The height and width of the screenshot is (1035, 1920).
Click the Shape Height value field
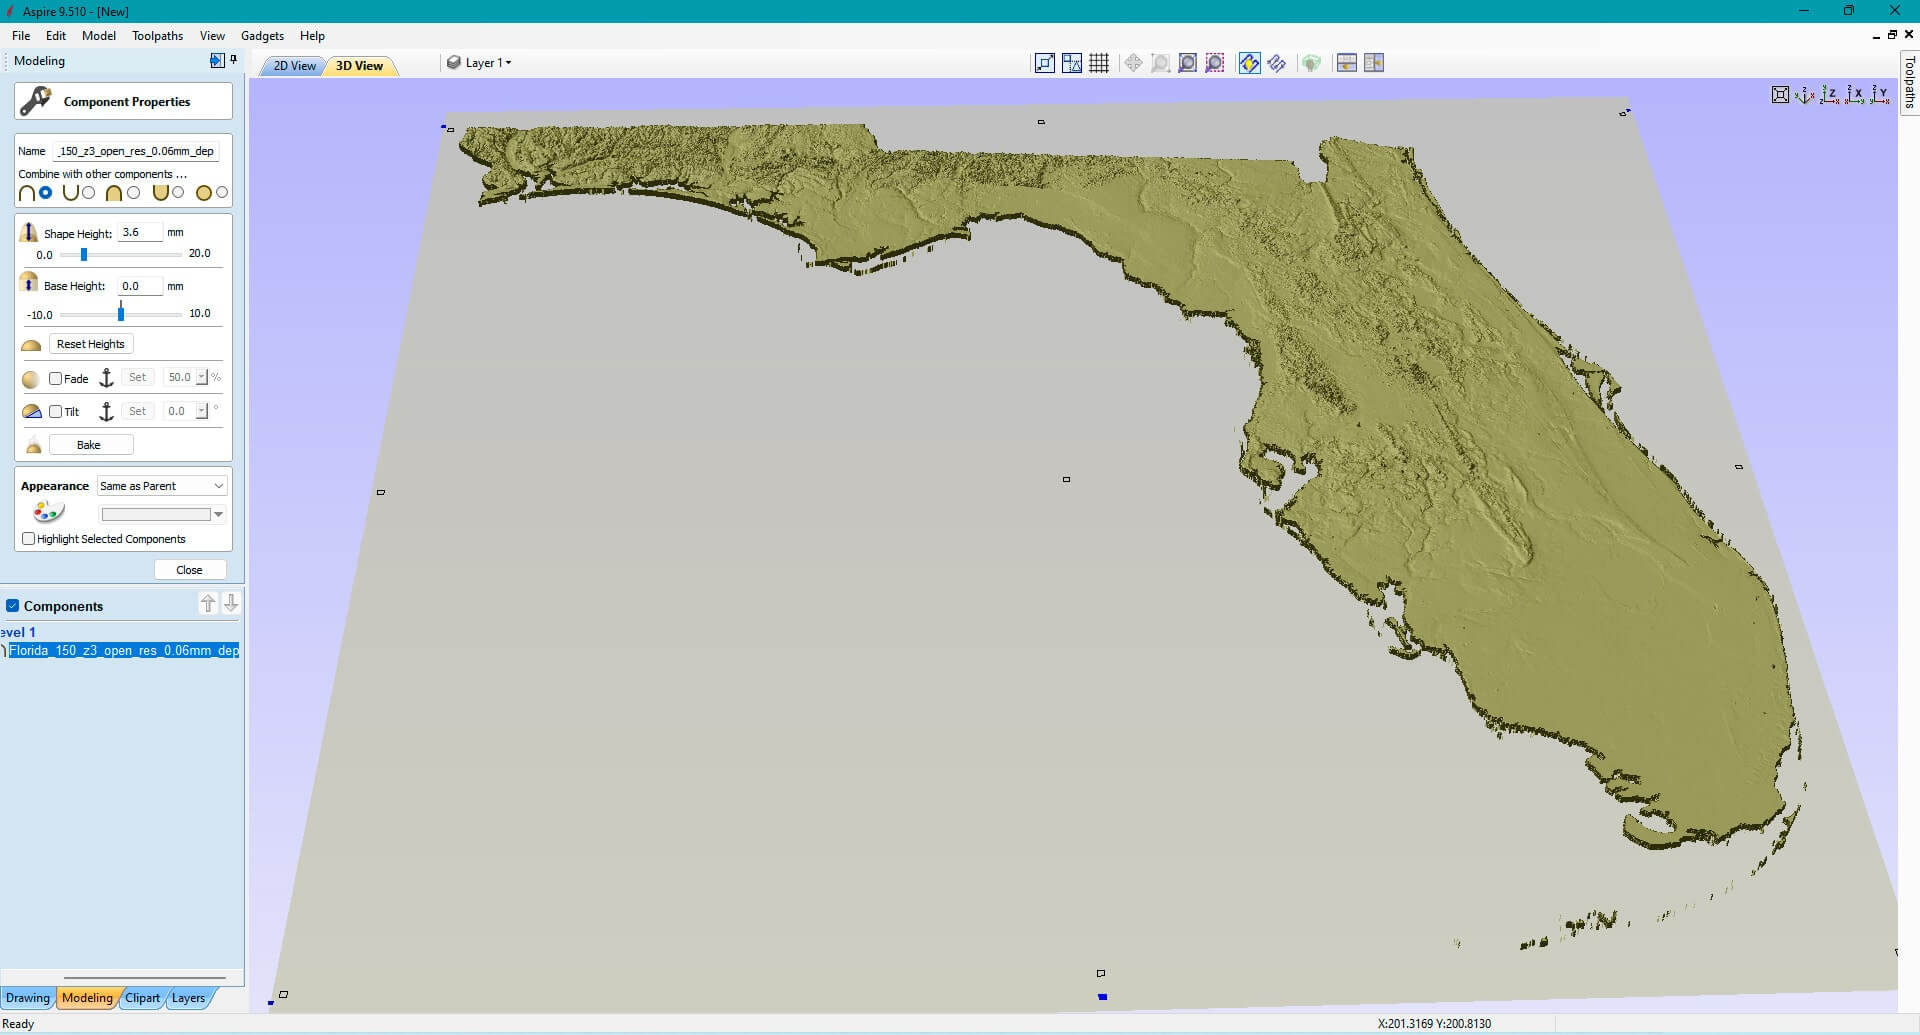tap(140, 232)
